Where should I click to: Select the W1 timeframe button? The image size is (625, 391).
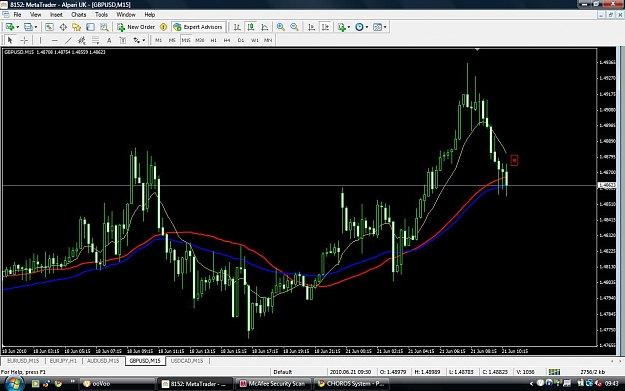pos(255,40)
